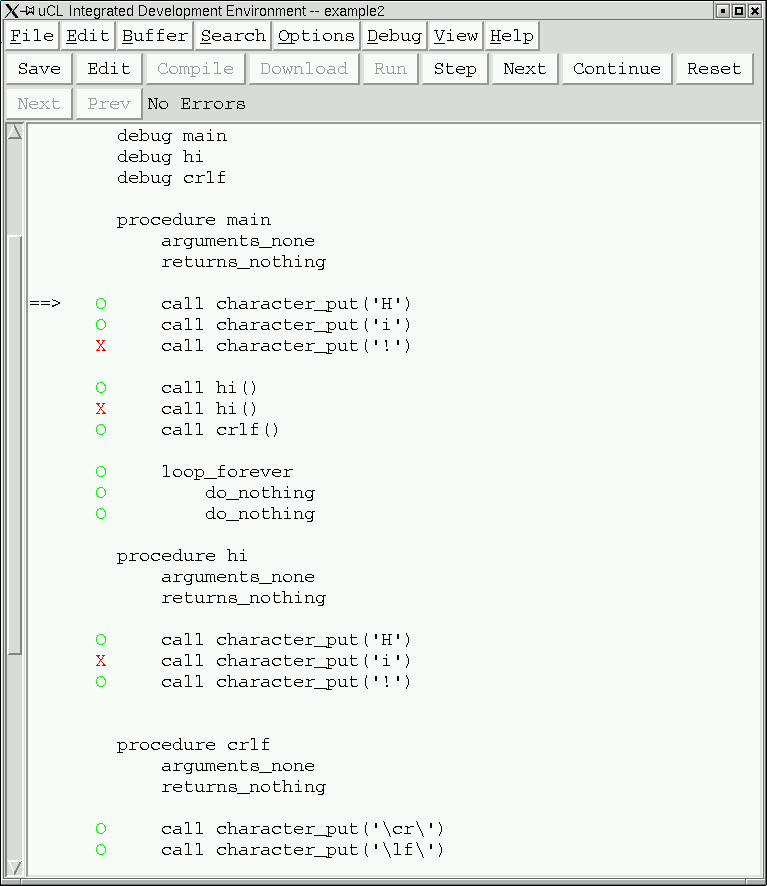The image size is (767, 886).
Task: Toggle breakpoint on character_put('\lf\') line
Action: click(101, 850)
